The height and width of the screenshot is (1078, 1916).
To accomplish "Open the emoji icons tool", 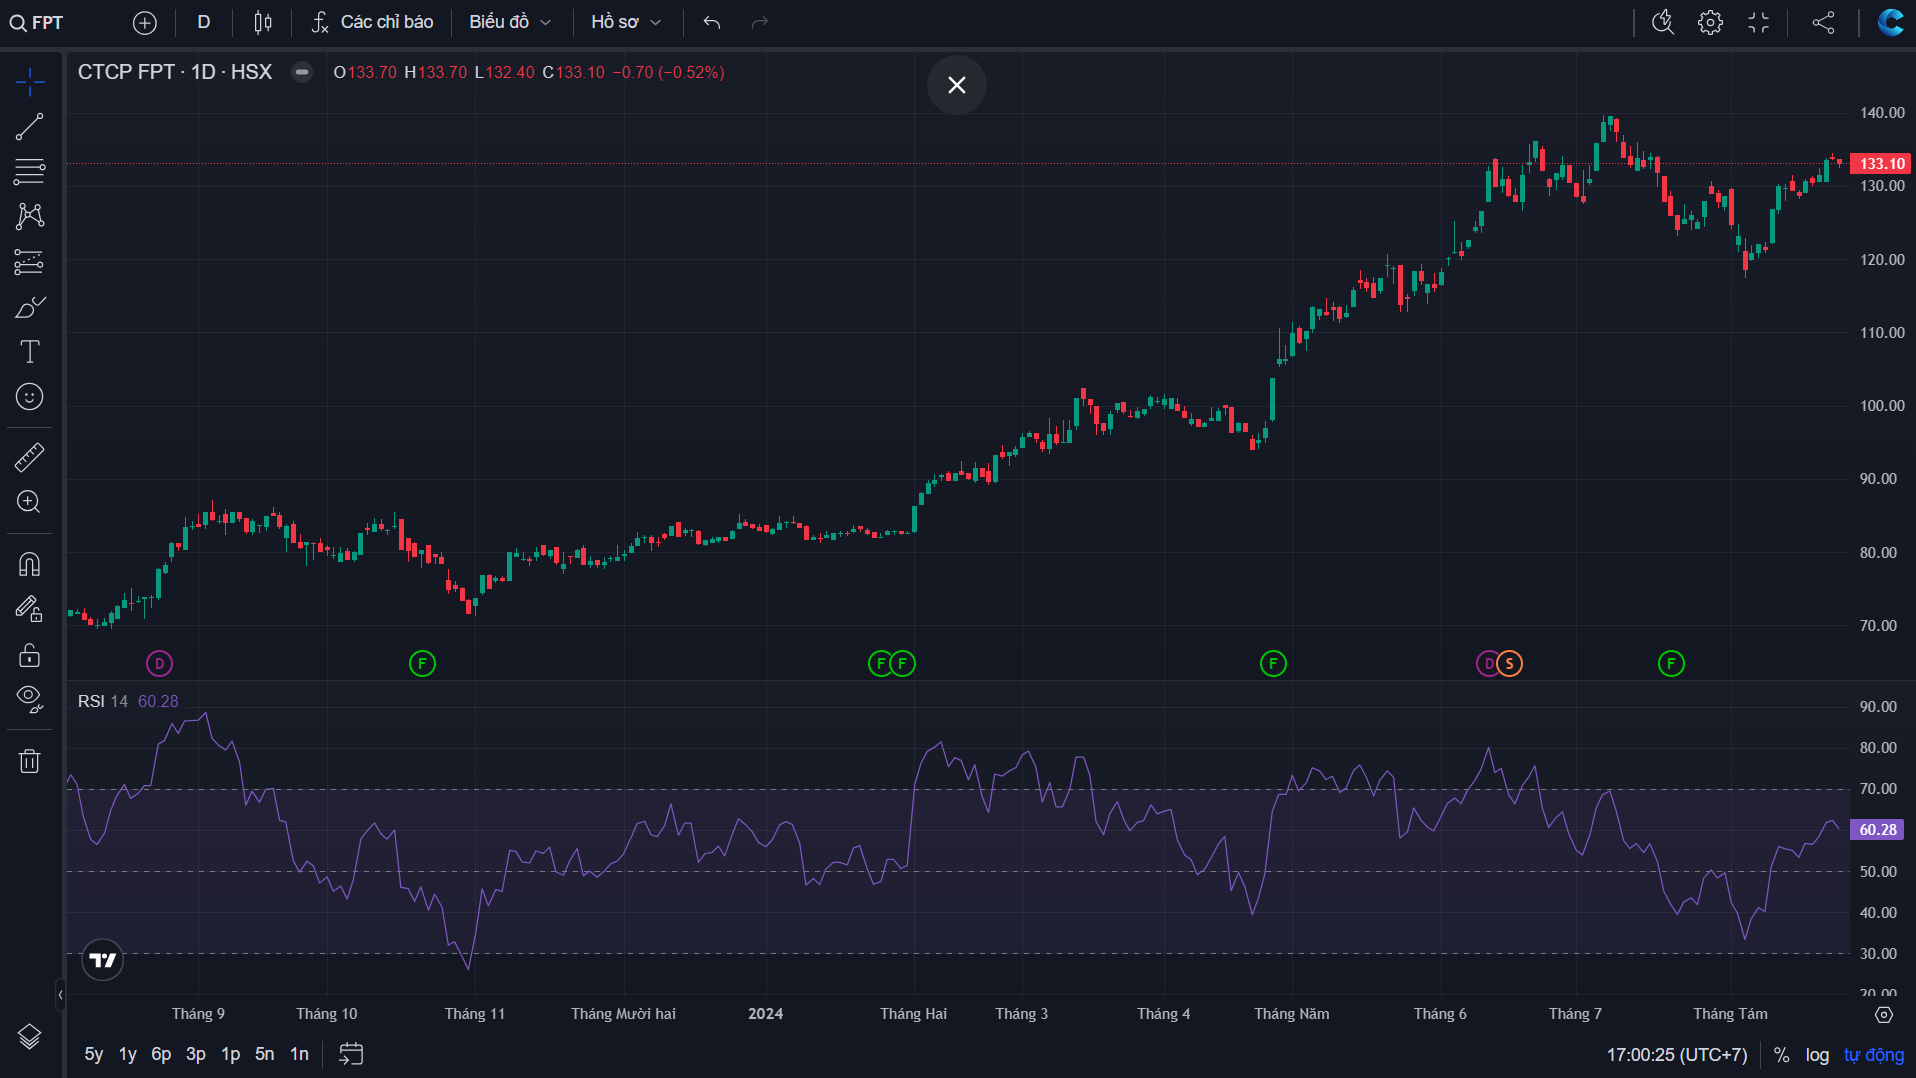I will (30, 397).
